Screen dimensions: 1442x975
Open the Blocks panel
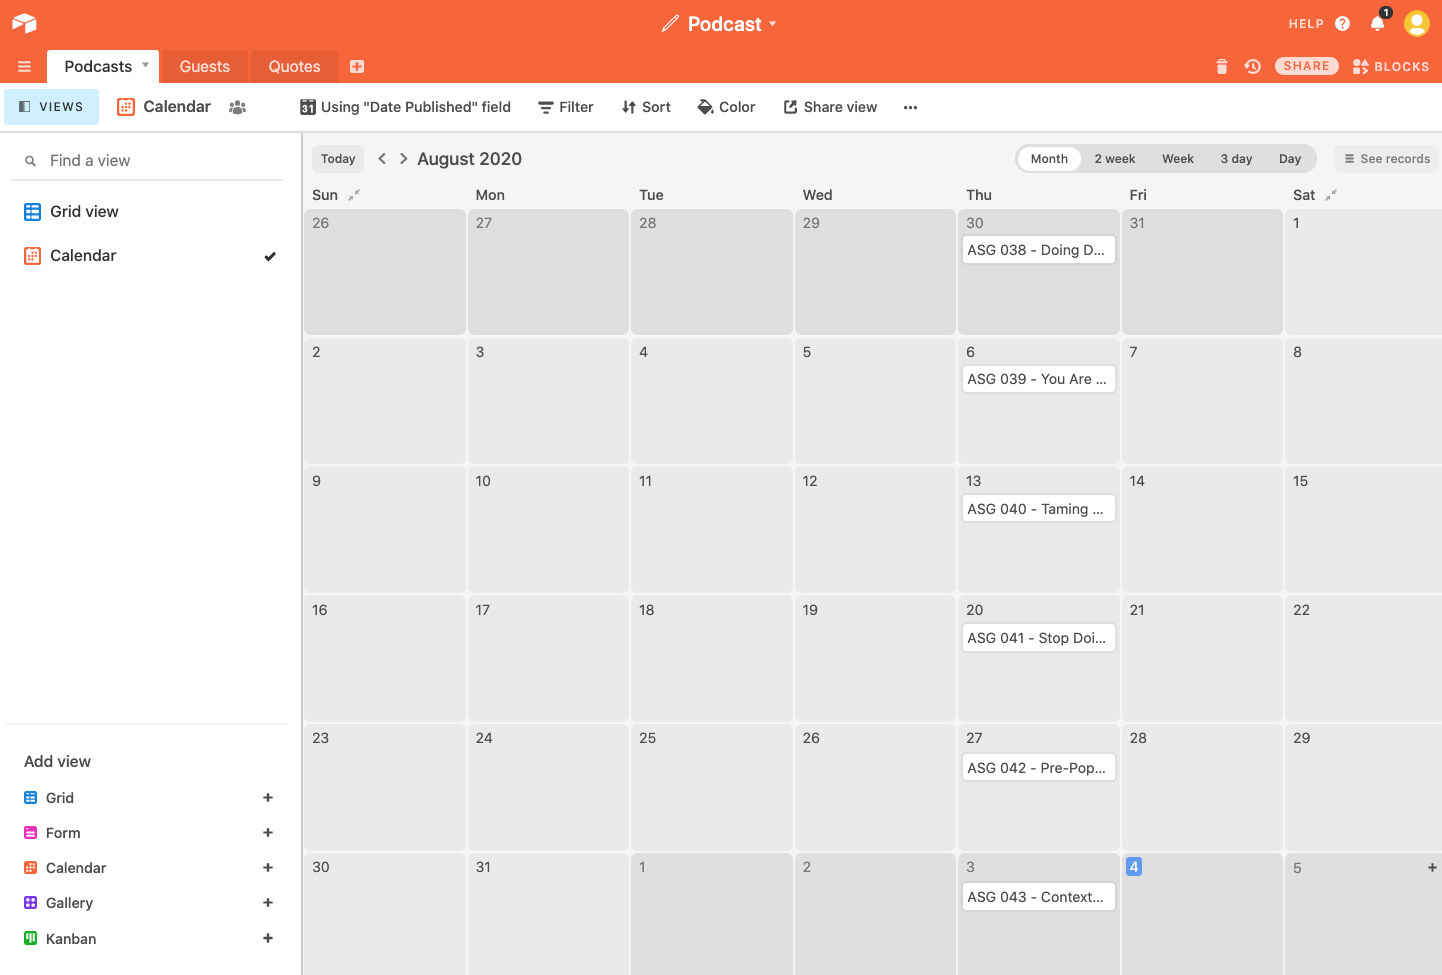tap(1391, 65)
